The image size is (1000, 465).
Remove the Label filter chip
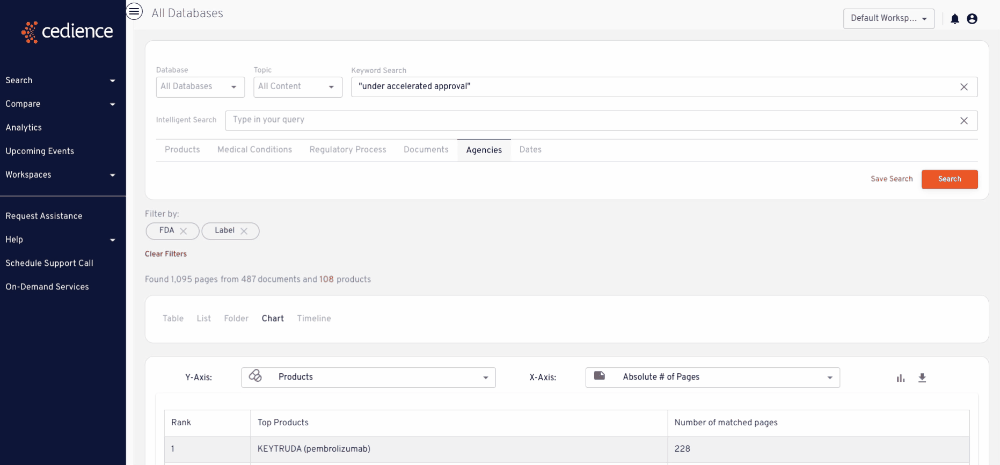click(244, 231)
